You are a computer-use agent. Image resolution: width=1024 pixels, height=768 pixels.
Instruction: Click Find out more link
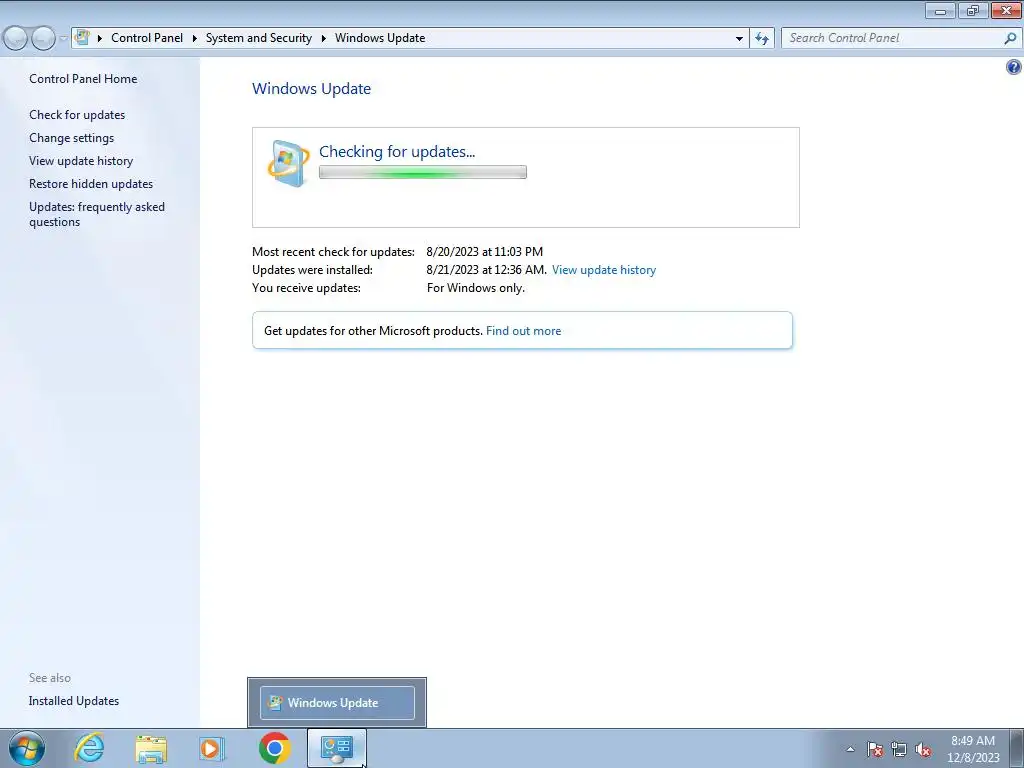[523, 330]
